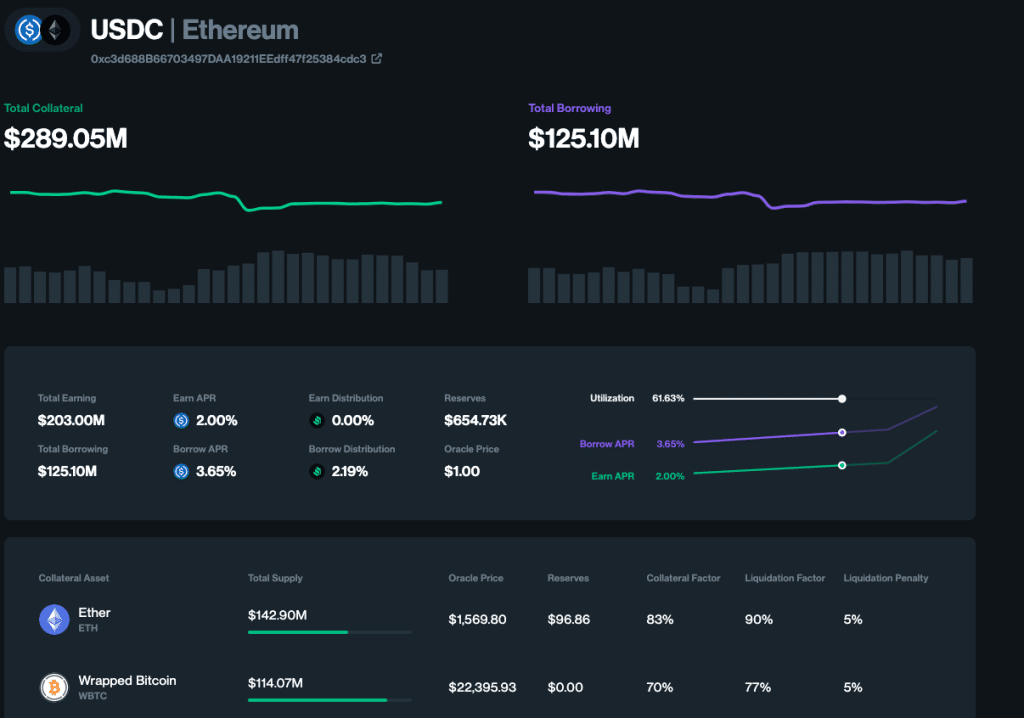Click the USDC token logo in the header
The image size is (1024, 718).
click(x=29, y=30)
